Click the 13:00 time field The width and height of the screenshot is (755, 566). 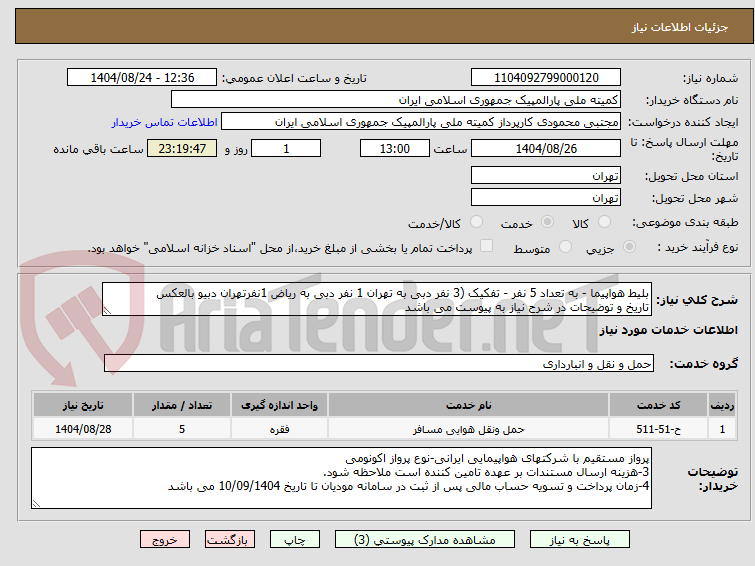(x=394, y=148)
